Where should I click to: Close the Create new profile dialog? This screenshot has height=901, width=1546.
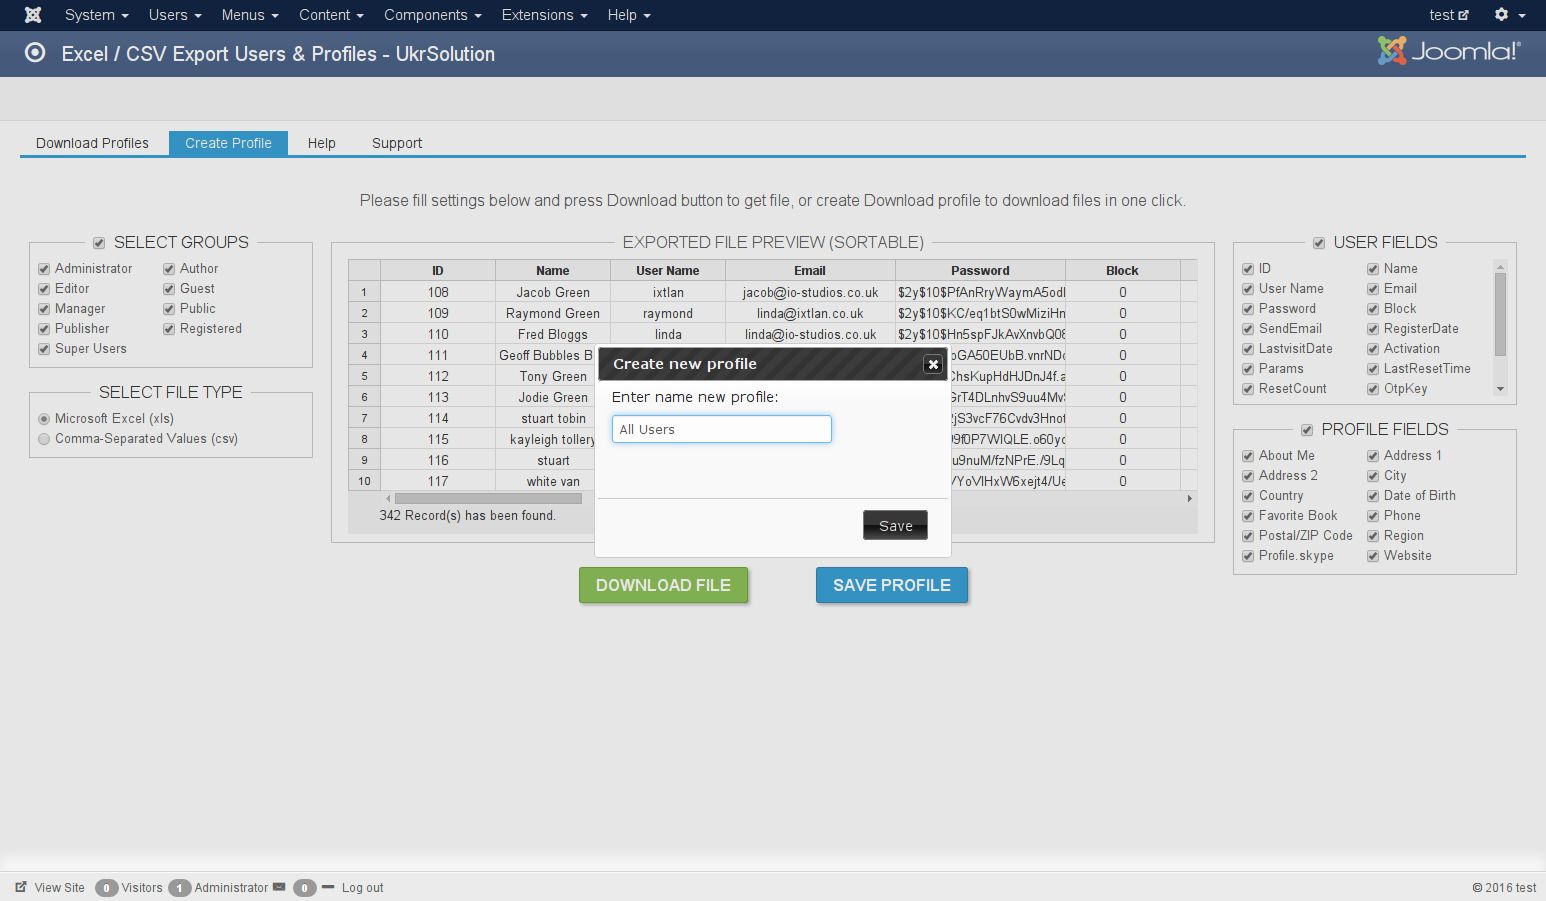[933, 364]
